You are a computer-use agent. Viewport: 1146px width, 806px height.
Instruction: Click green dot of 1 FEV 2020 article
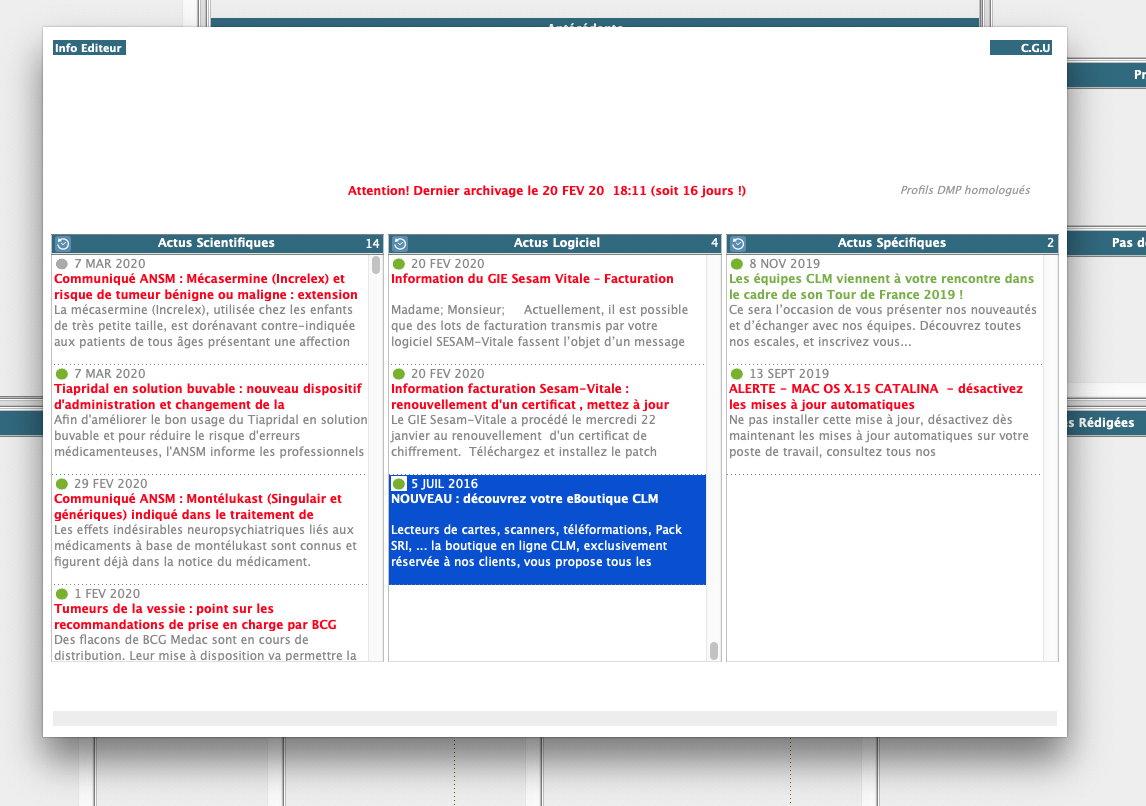[62, 594]
